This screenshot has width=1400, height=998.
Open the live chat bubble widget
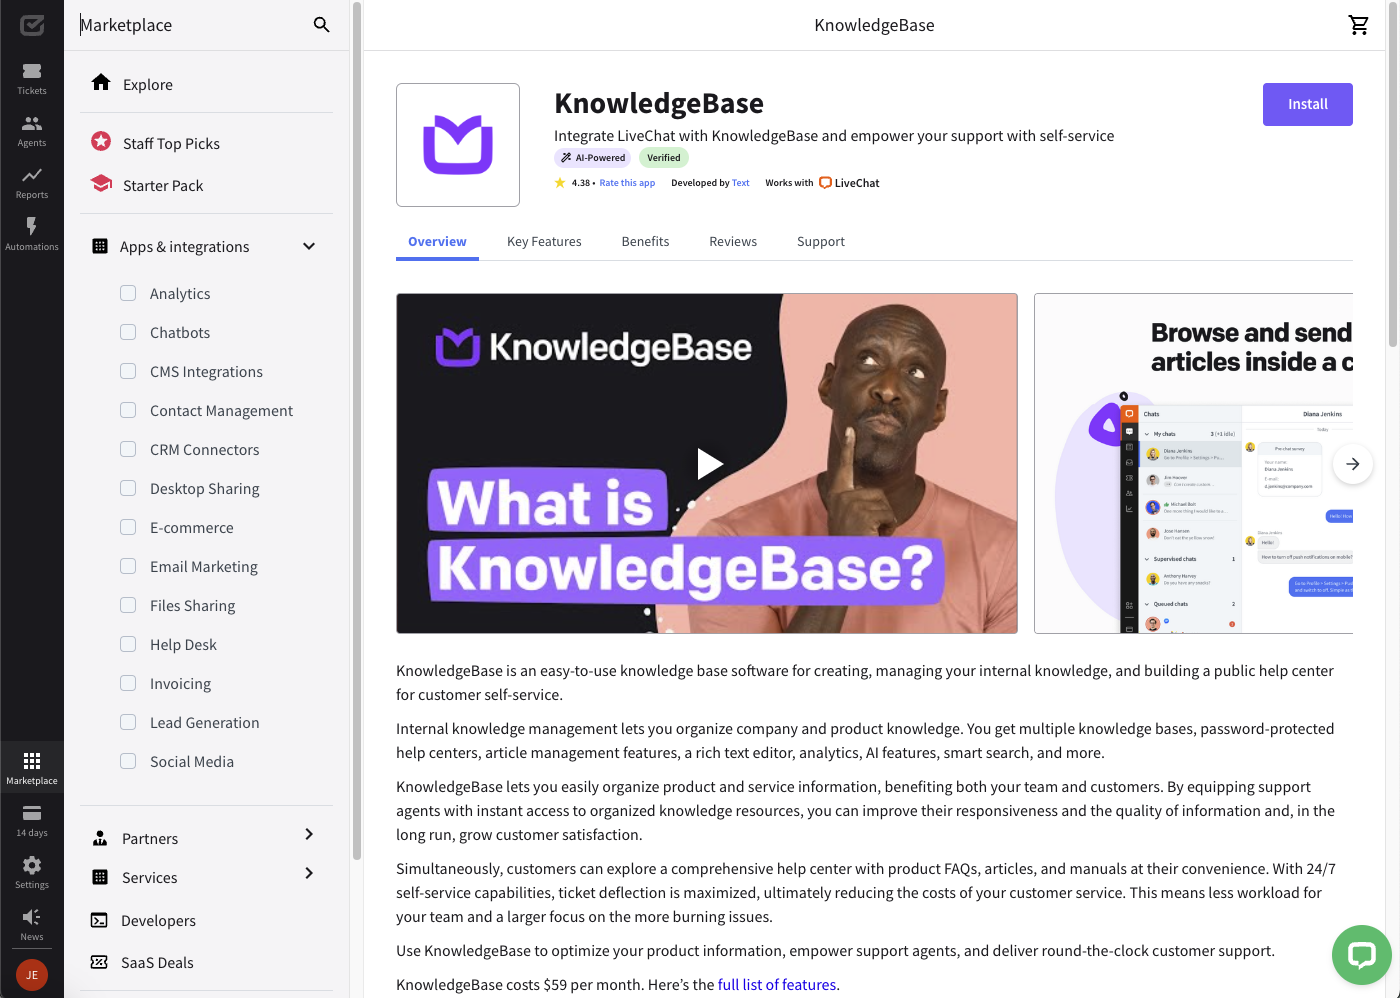1362,955
